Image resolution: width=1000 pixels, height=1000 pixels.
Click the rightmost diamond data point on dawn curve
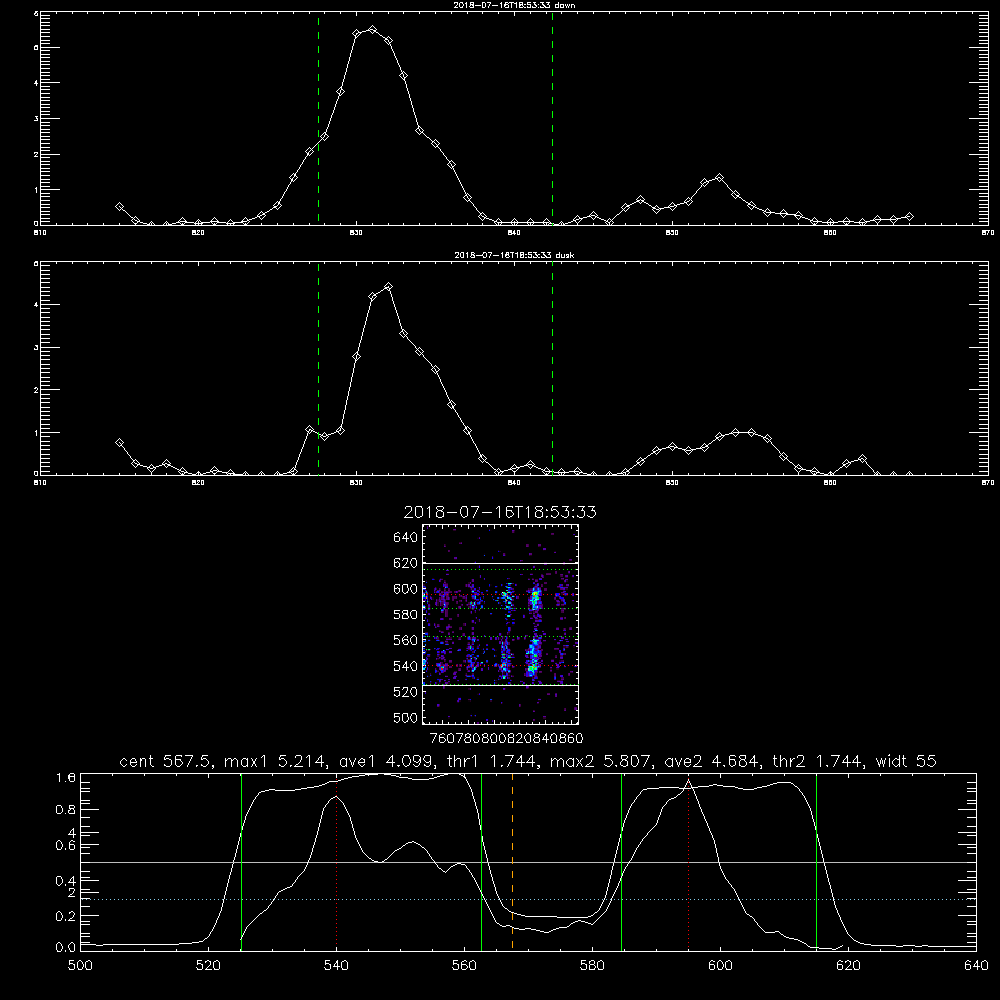[909, 217]
